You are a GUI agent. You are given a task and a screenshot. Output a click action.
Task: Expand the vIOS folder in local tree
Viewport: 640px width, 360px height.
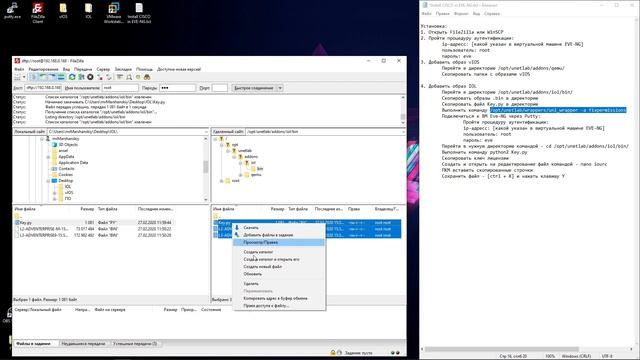point(55,193)
